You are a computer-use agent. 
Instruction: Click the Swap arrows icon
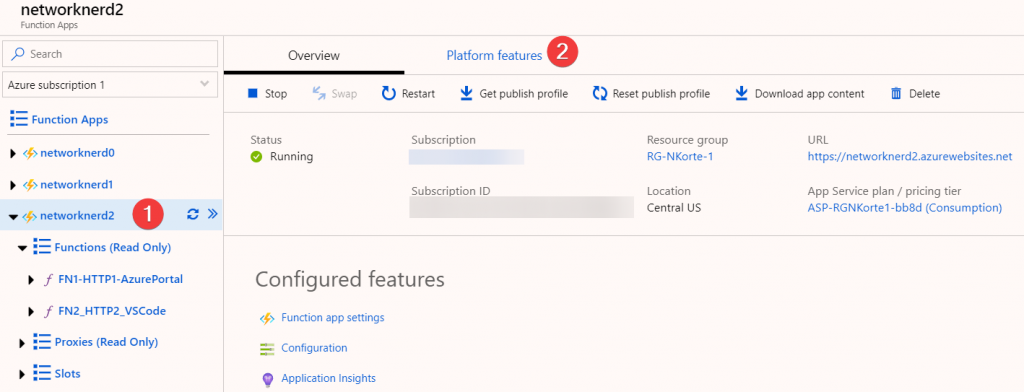point(319,93)
